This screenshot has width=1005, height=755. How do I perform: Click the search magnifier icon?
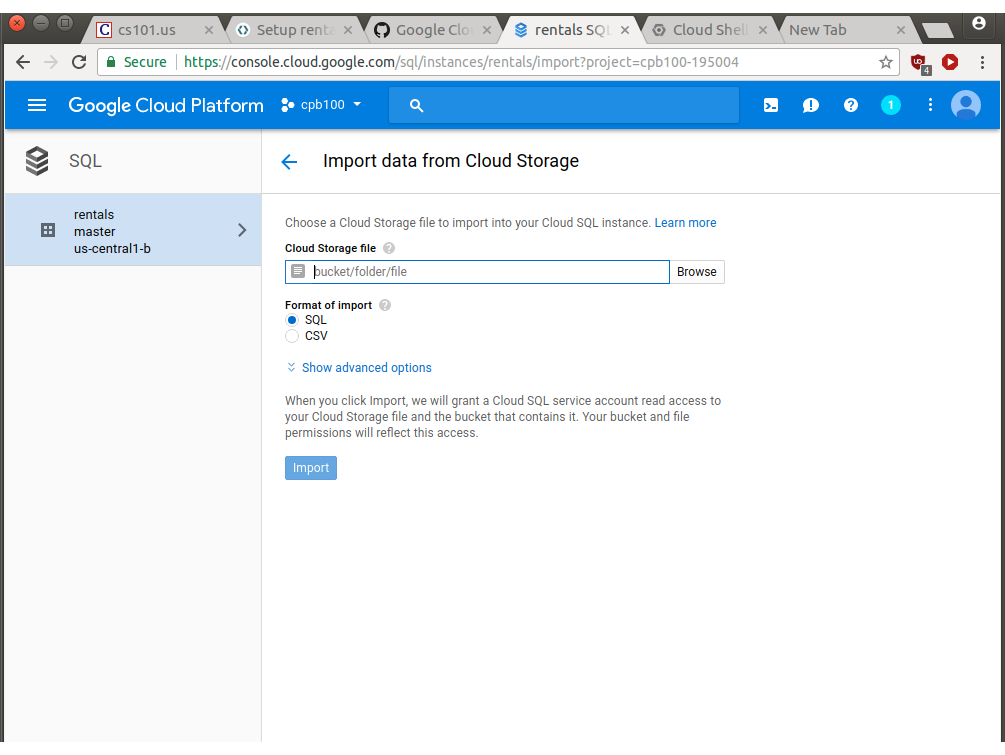click(x=416, y=106)
